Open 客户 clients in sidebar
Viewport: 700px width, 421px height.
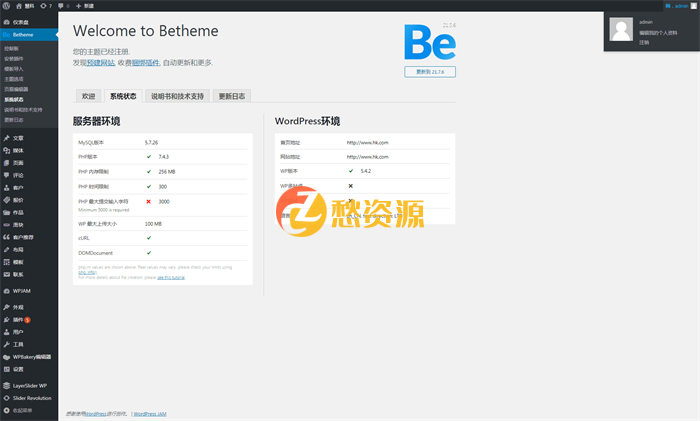point(29,188)
